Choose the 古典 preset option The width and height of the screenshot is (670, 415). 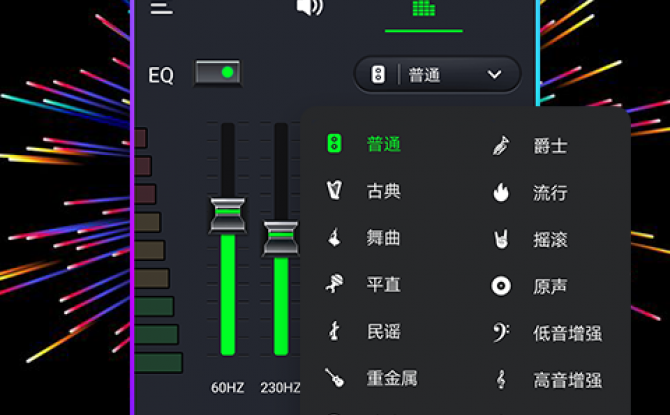pos(383,191)
